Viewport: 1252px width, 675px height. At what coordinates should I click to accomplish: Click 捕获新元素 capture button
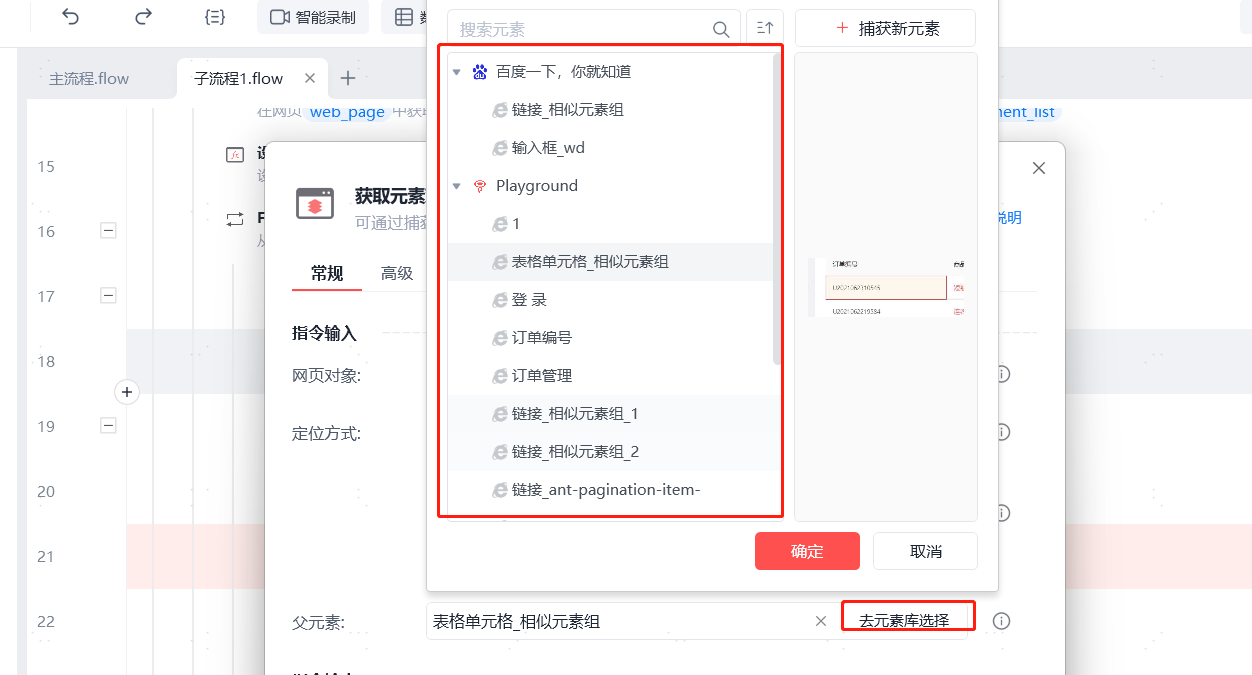(885, 28)
